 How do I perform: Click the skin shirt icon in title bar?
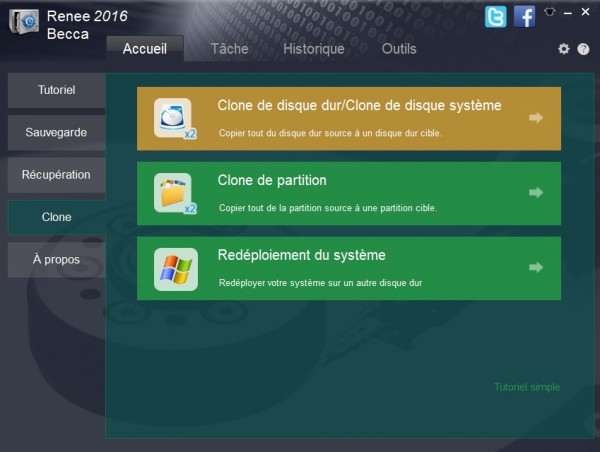549,12
